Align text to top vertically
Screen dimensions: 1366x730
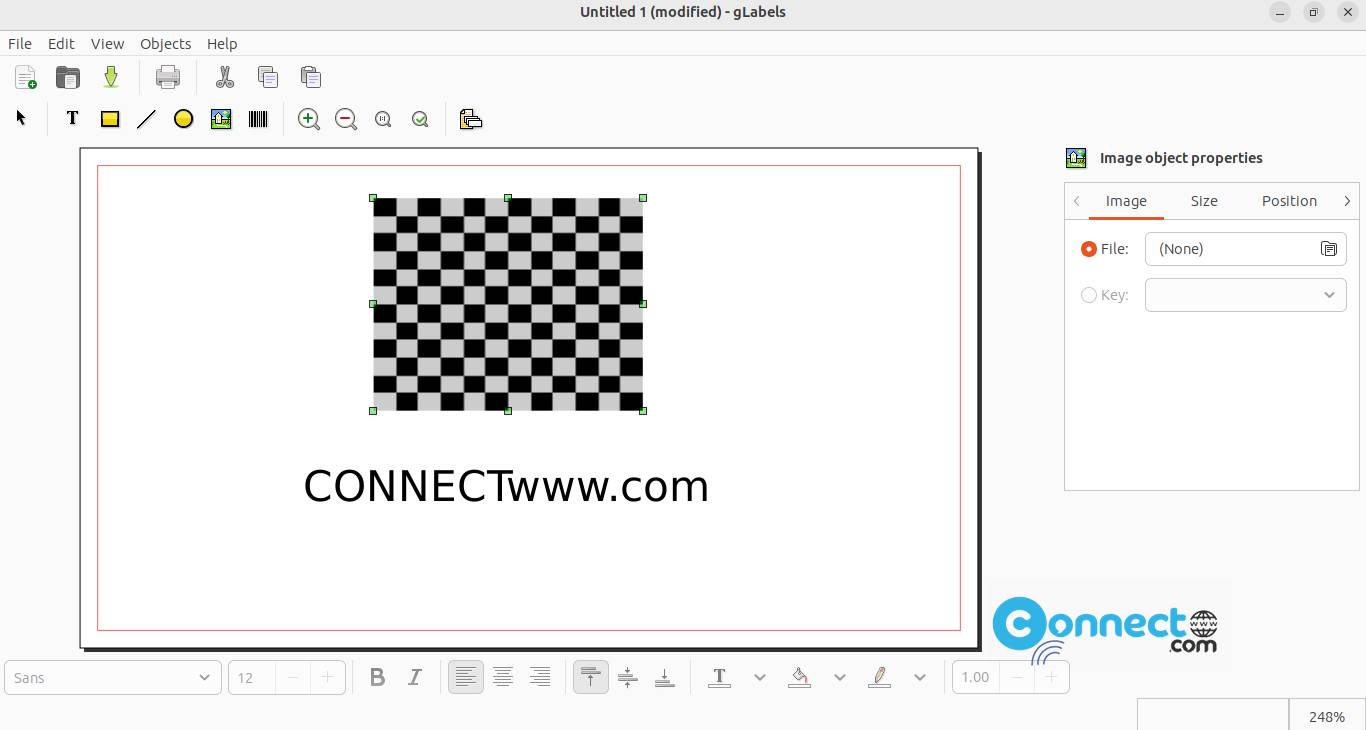pyautogui.click(x=591, y=677)
